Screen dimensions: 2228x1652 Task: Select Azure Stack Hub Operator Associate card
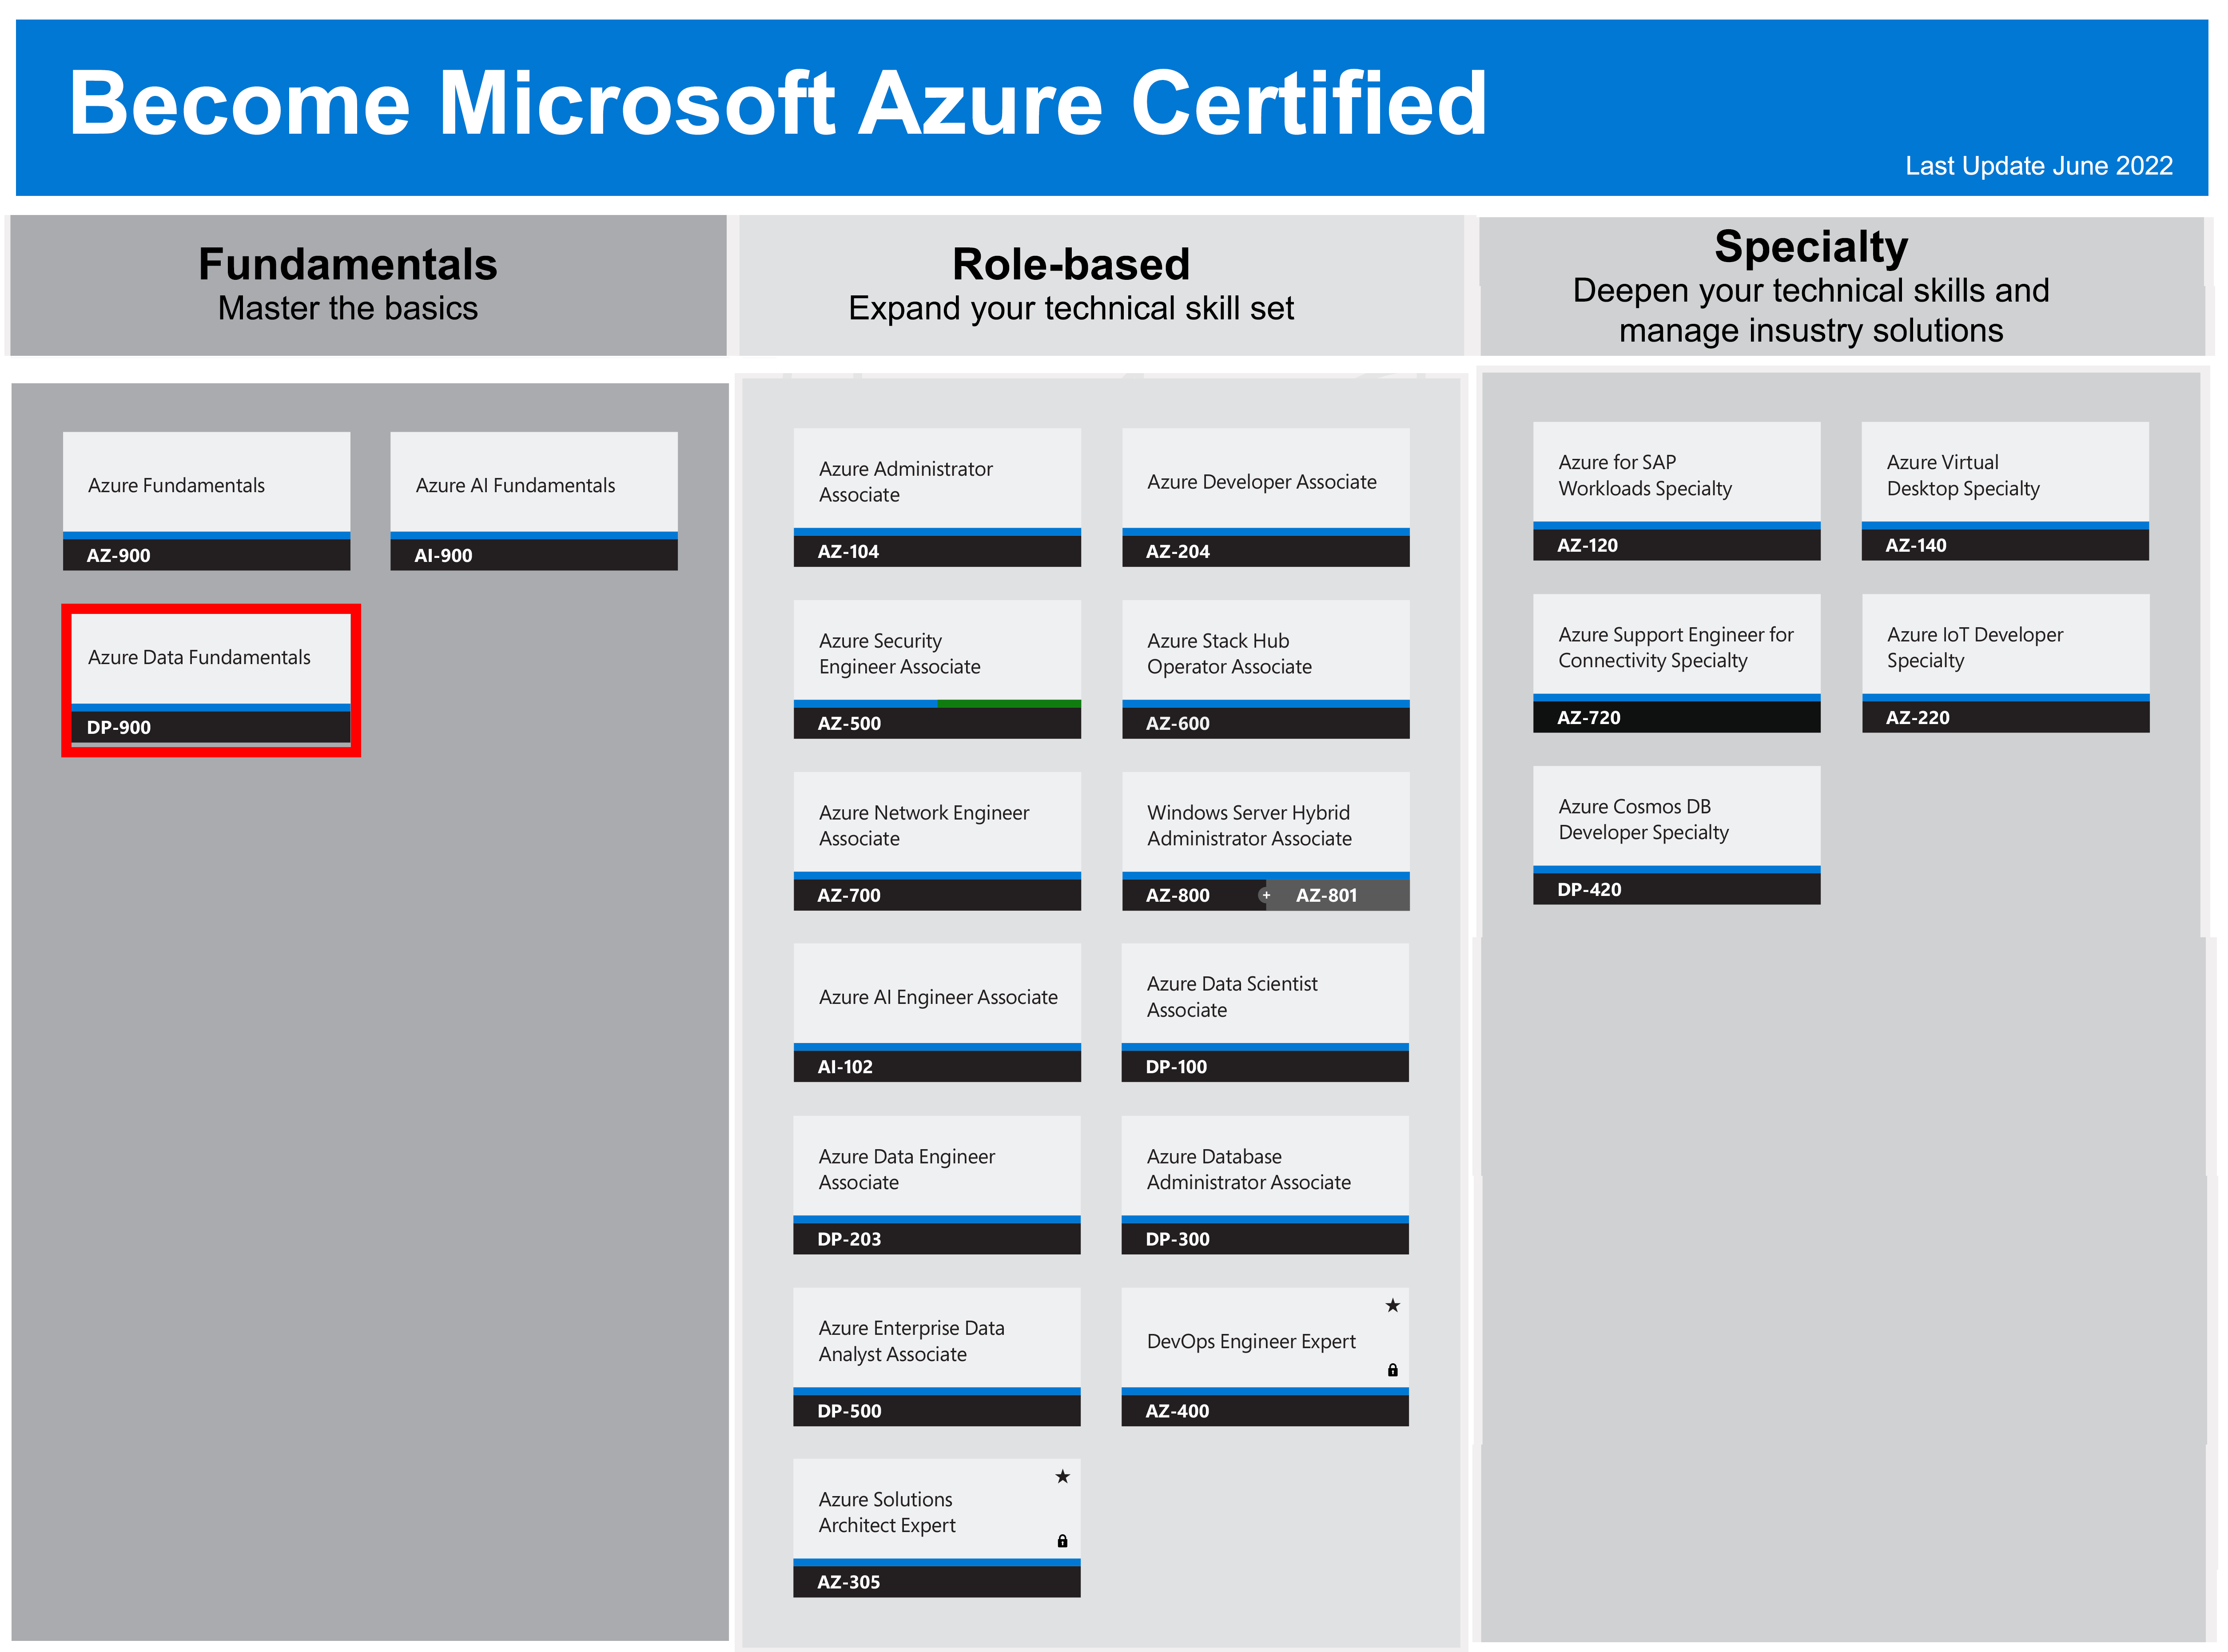coord(1266,669)
